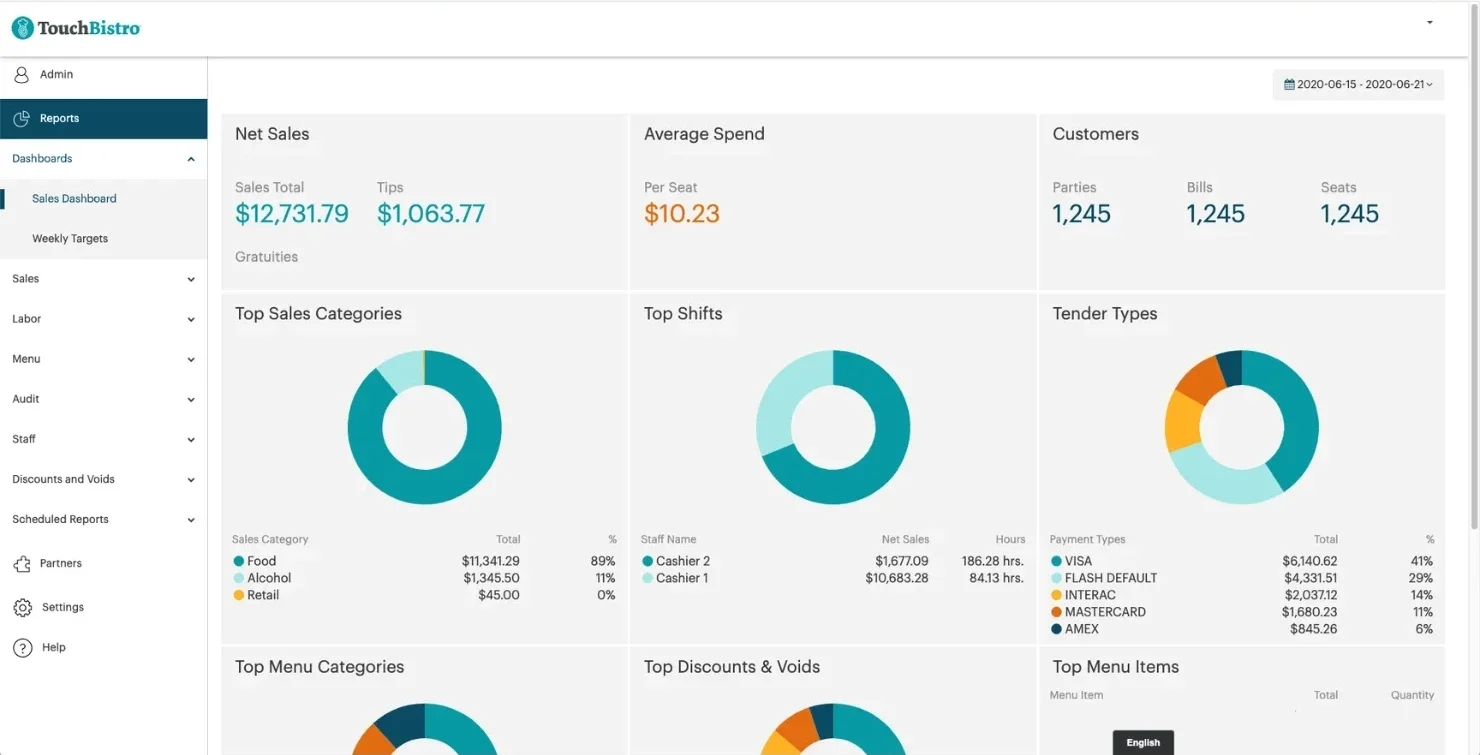Click the Top Menu Categories heading
Screen dimensions: 1480x755
320,668
